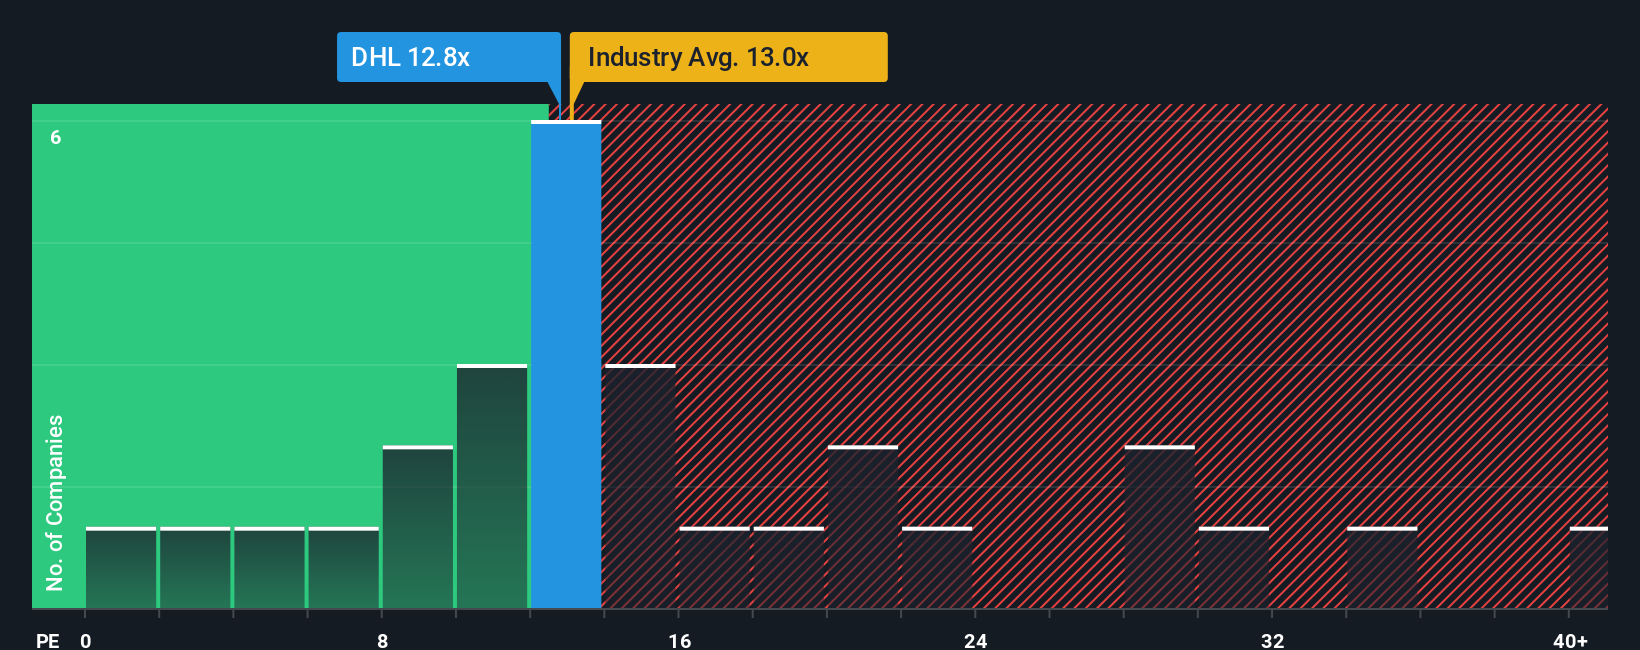Click the x-axis label 8
1640x650 pixels.
click(x=382, y=640)
